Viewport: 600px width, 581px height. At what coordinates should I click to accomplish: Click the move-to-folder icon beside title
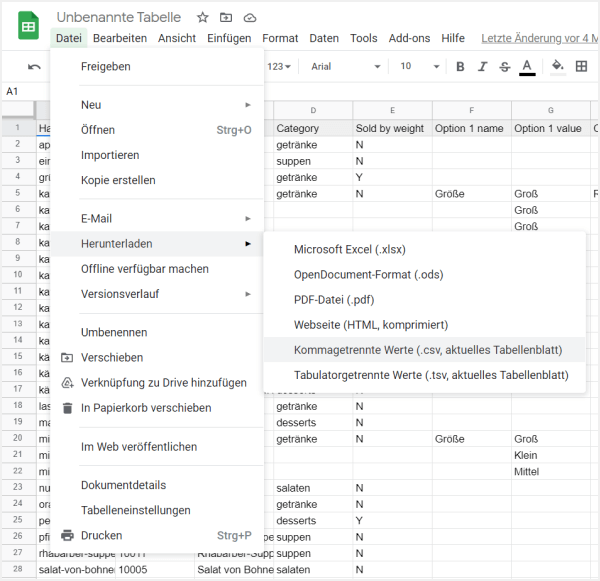(226, 17)
